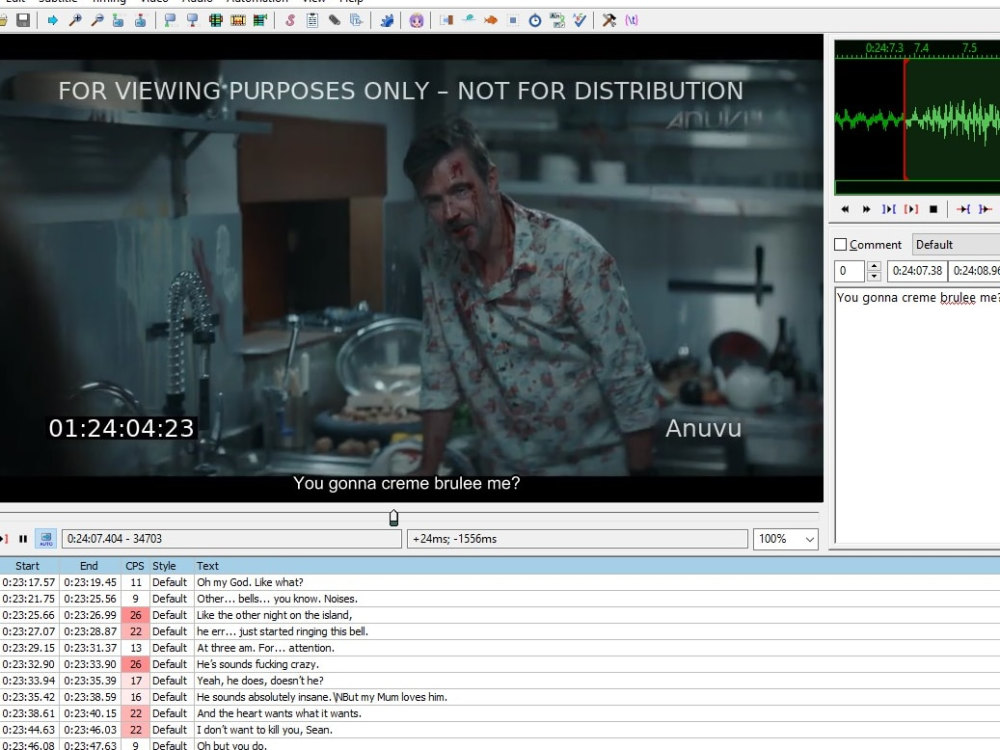Jump video to subtitle start icon
Viewport: 1000px width, 750px height.
coord(119,20)
